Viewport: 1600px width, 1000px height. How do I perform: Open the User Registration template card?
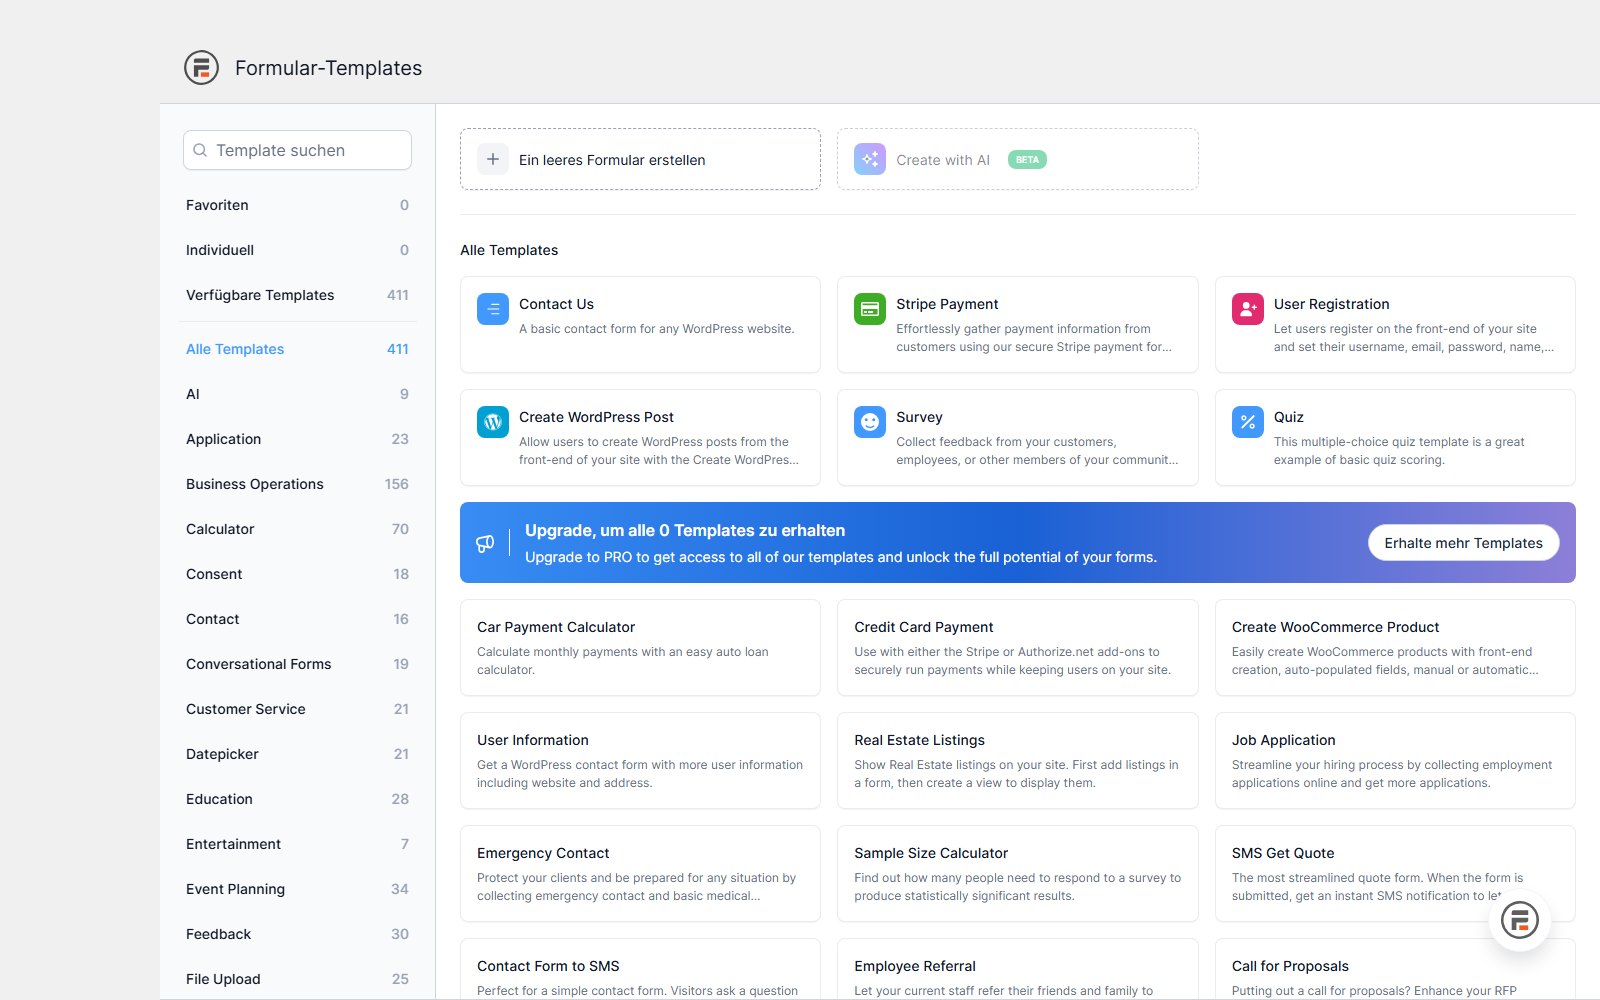[1395, 325]
